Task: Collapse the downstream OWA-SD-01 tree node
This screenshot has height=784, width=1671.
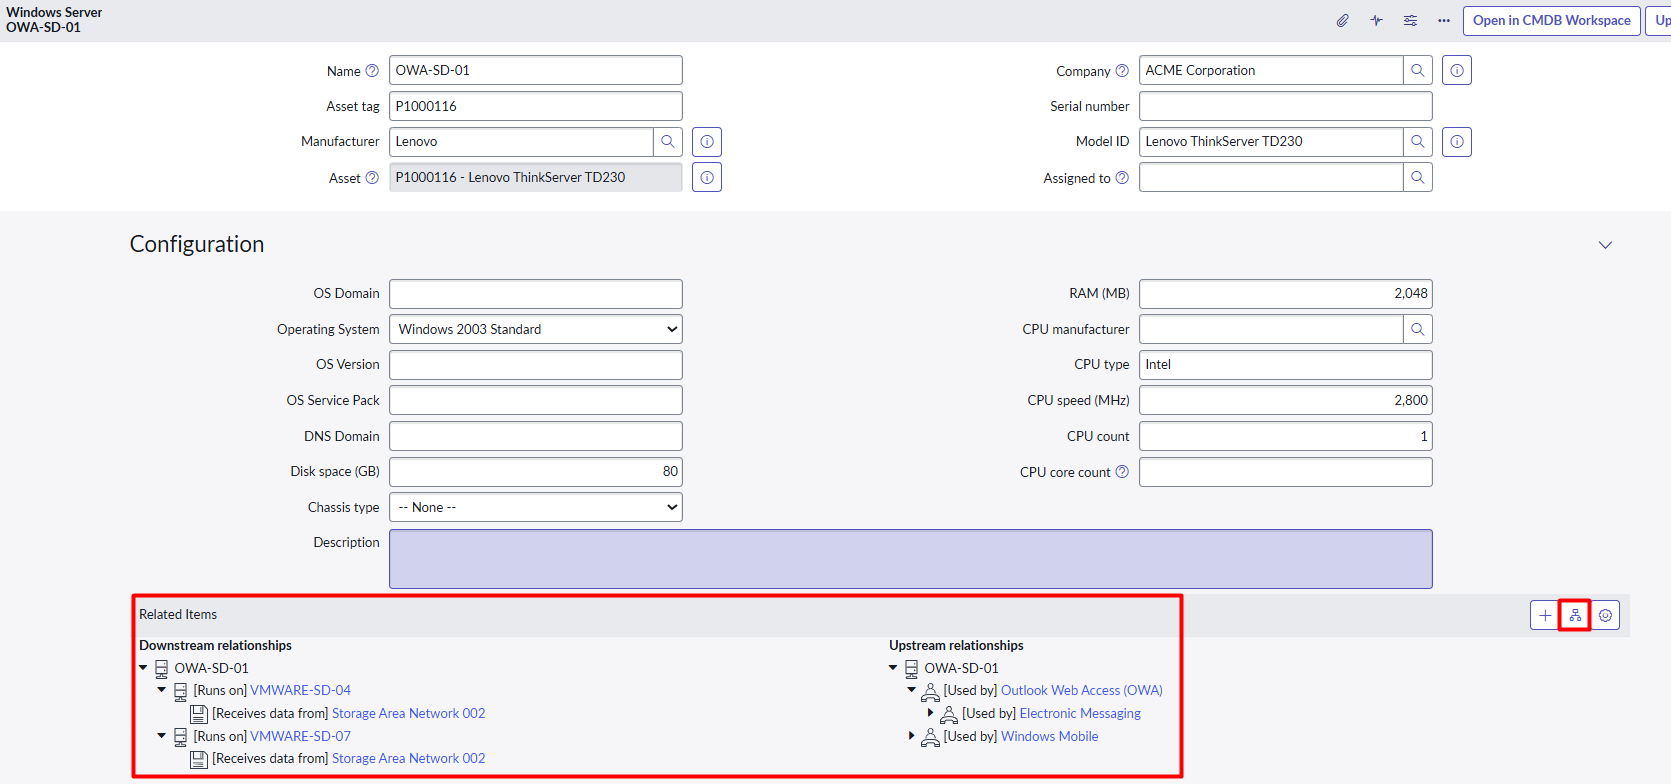Action: tap(143, 668)
